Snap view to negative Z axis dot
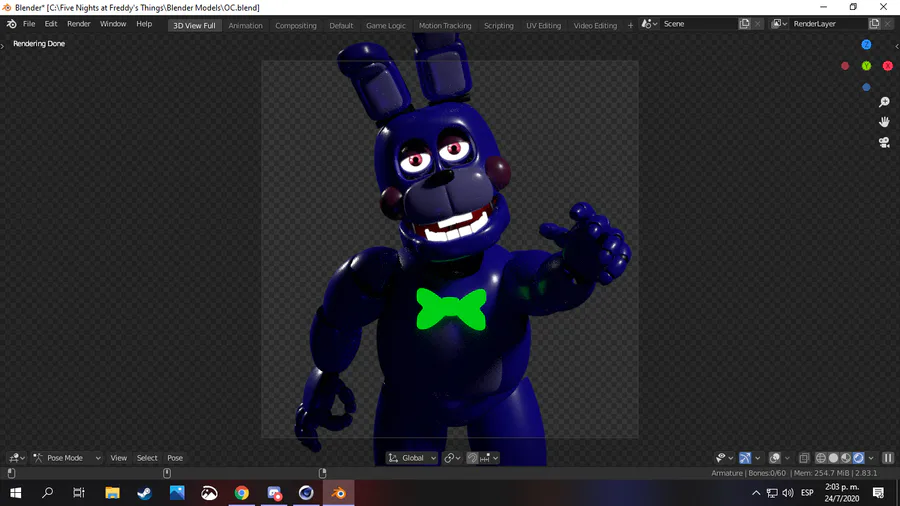The width and height of the screenshot is (900, 506). (866, 87)
